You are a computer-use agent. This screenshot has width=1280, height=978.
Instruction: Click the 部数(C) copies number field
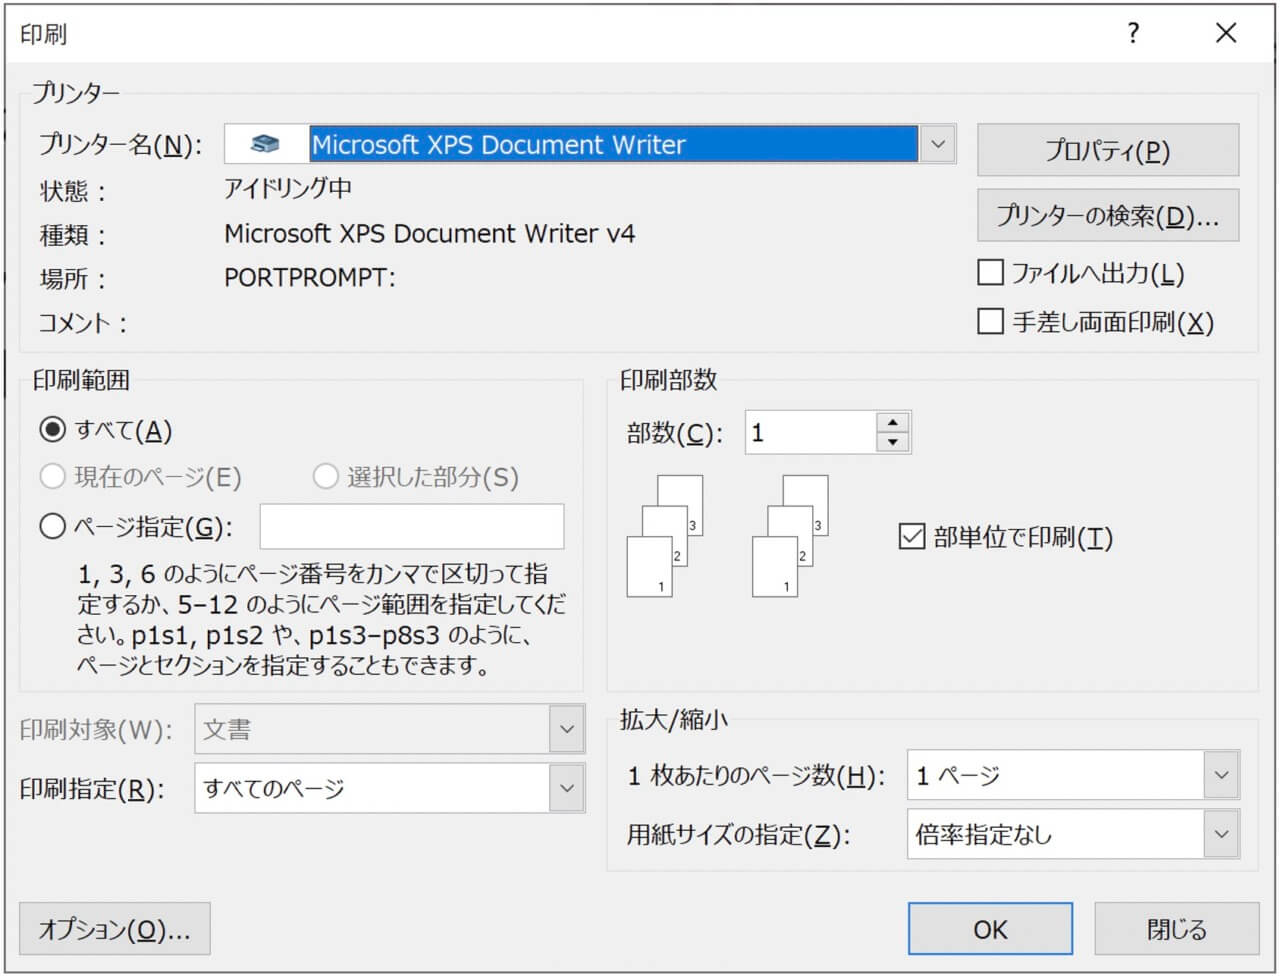pos(810,432)
